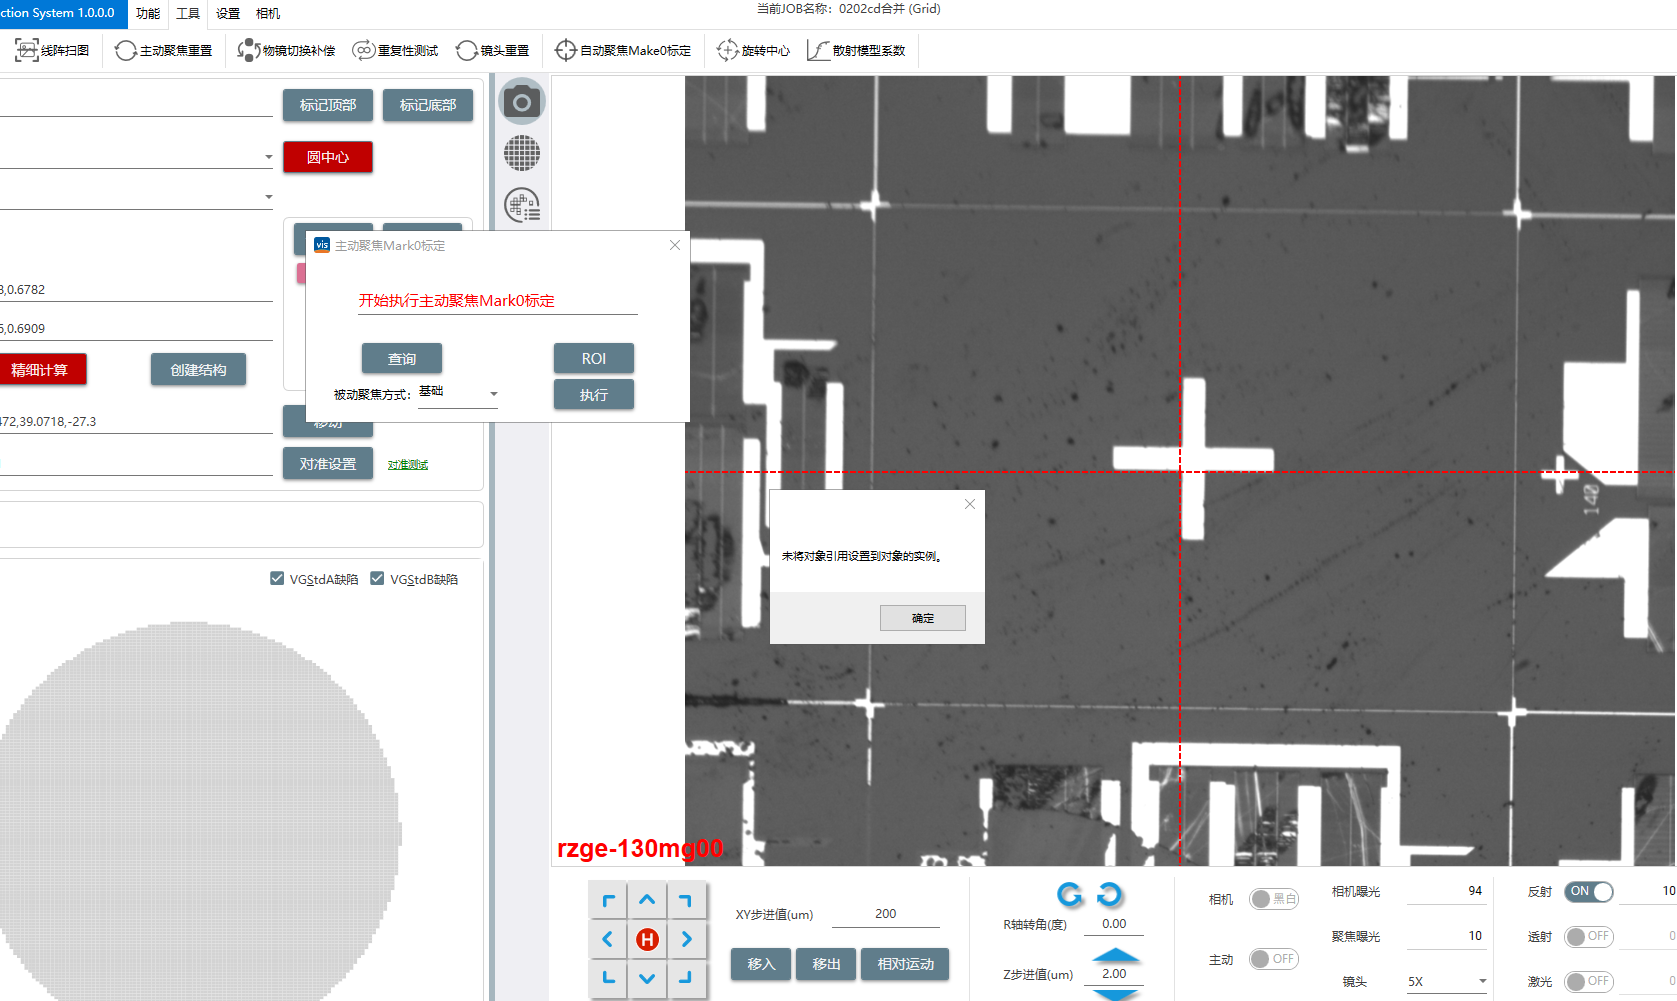Move stage down with the down arrow
Image resolution: width=1677 pixels, height=1001 pixels.
pos(647,977)
